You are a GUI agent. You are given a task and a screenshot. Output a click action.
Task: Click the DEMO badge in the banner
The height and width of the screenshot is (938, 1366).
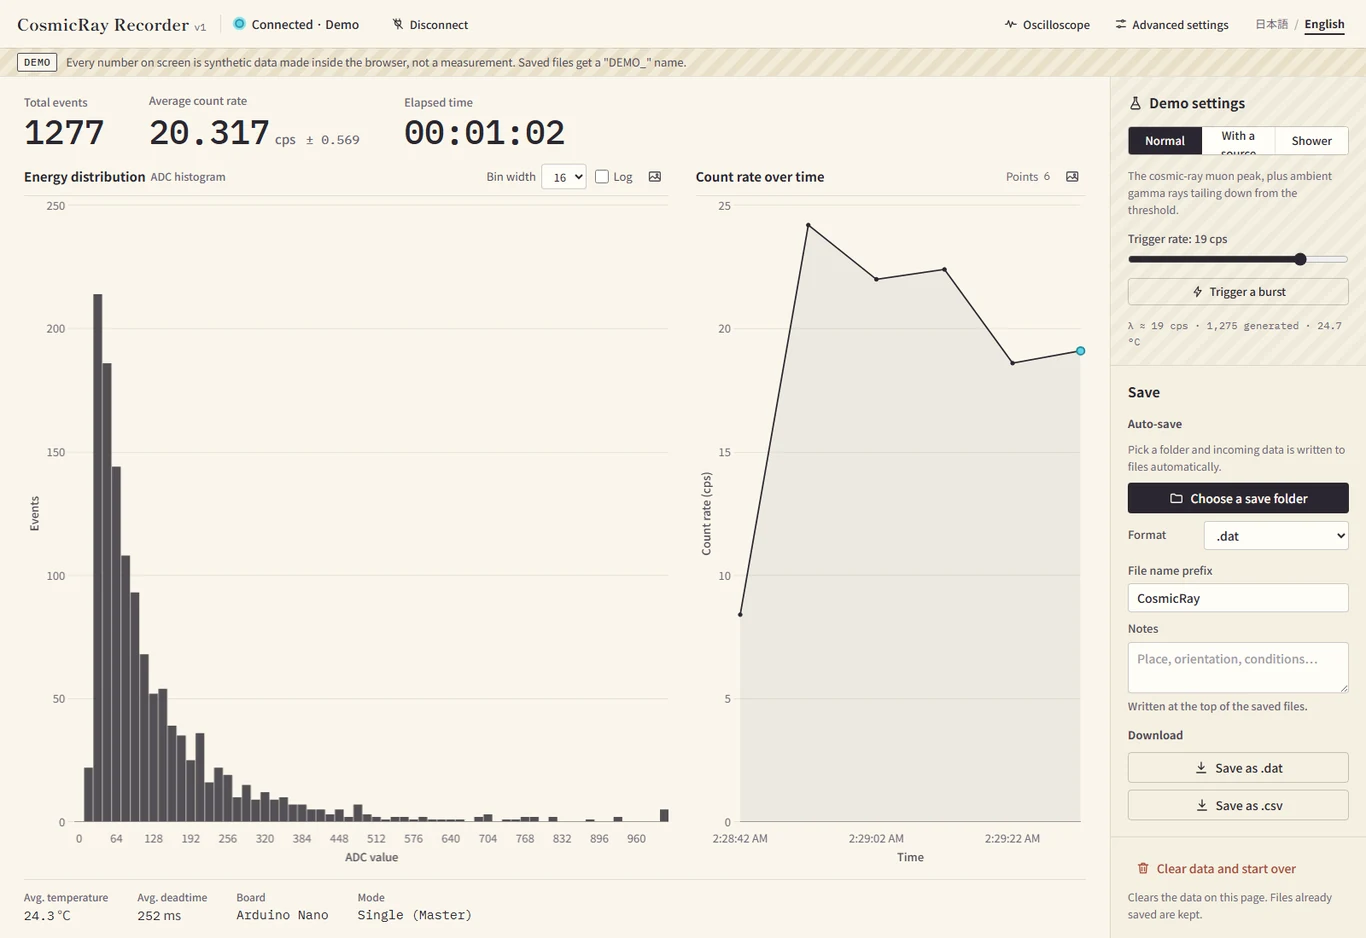click(37, 62)
